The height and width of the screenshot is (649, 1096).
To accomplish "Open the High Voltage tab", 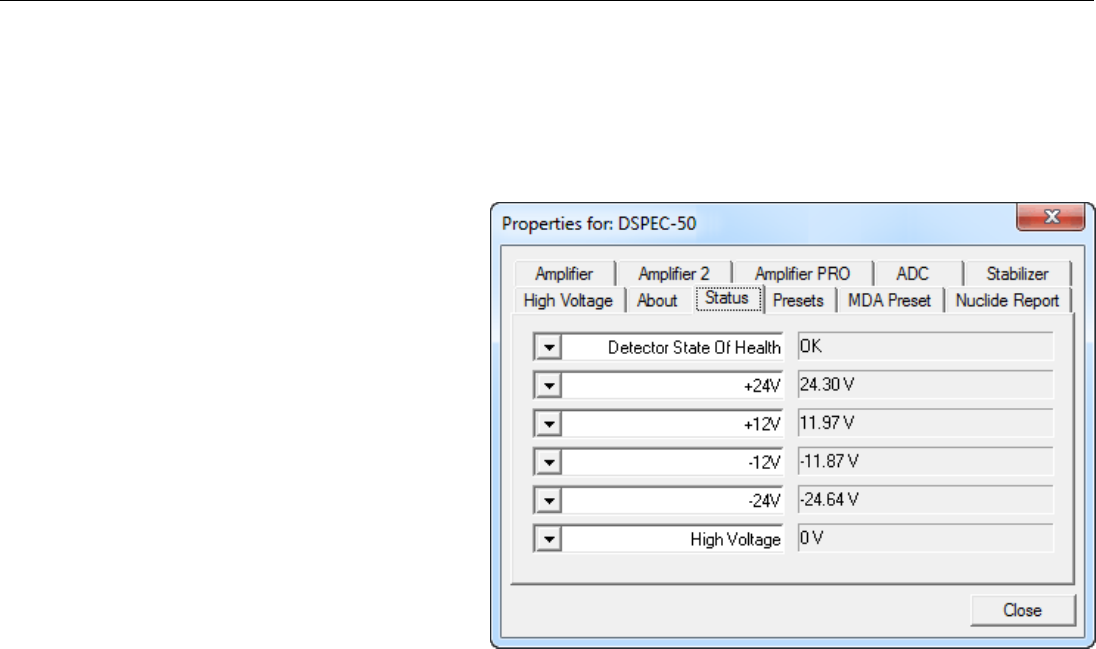I will click(568, 301).
